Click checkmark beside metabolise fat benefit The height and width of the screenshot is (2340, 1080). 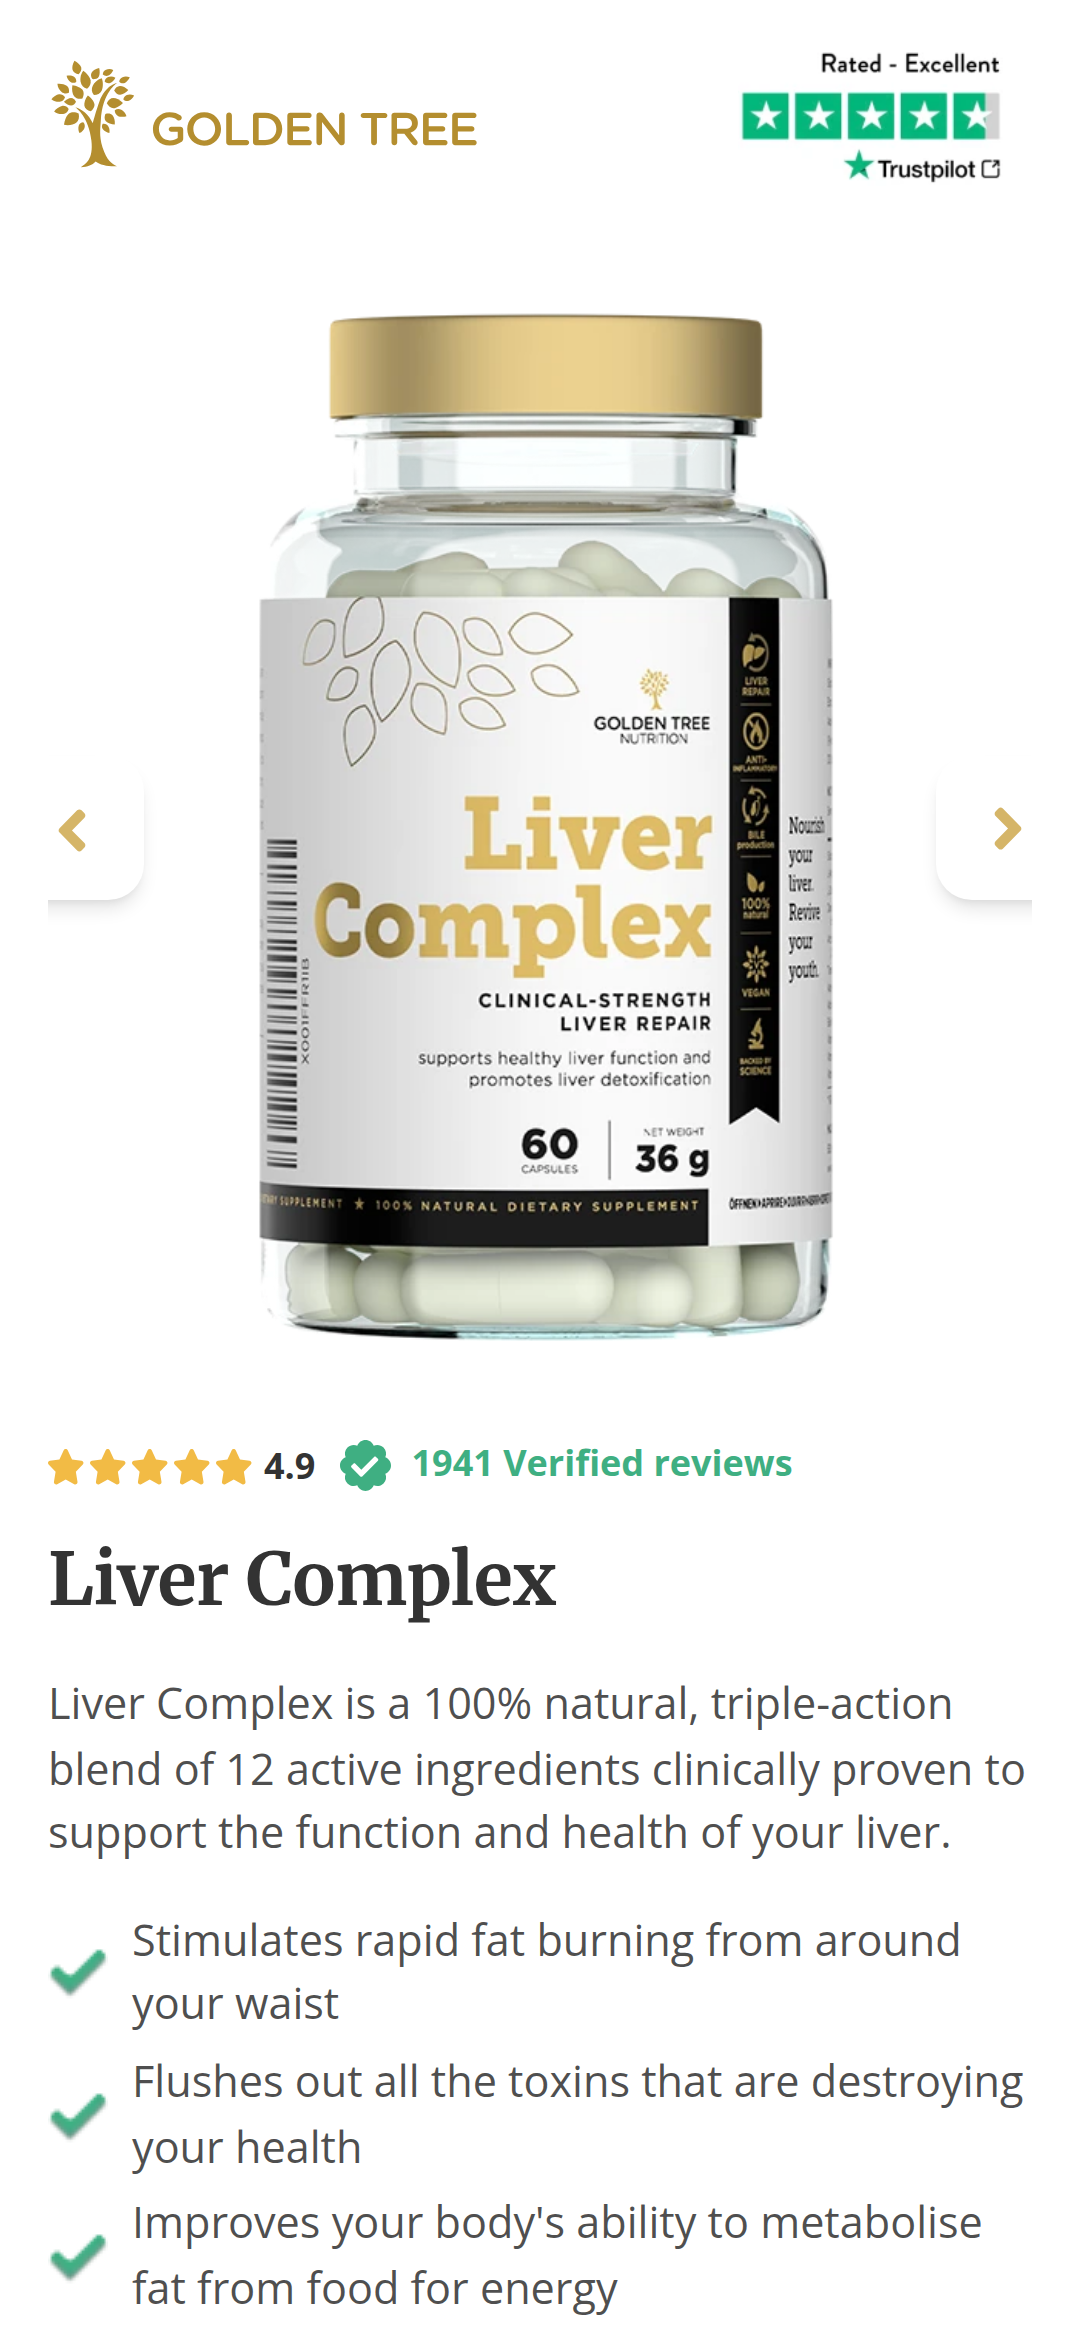coord(78,2255)
